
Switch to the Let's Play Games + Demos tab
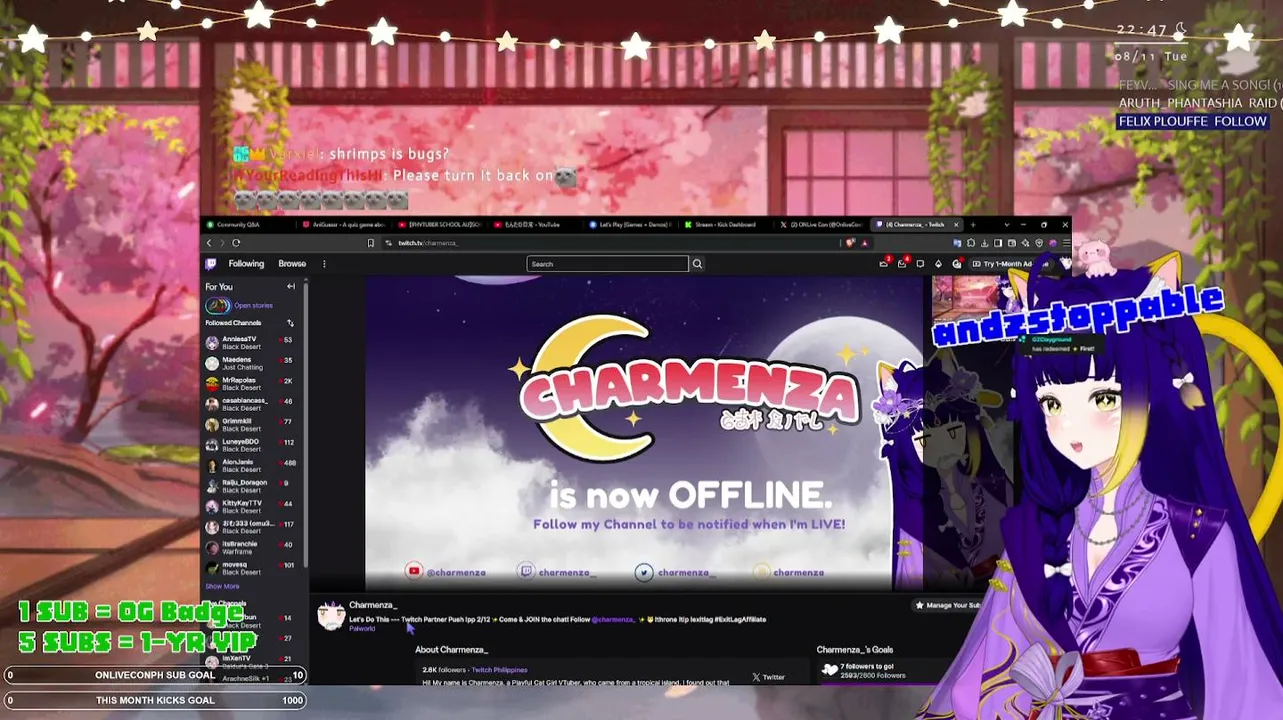tap(632, 225)
